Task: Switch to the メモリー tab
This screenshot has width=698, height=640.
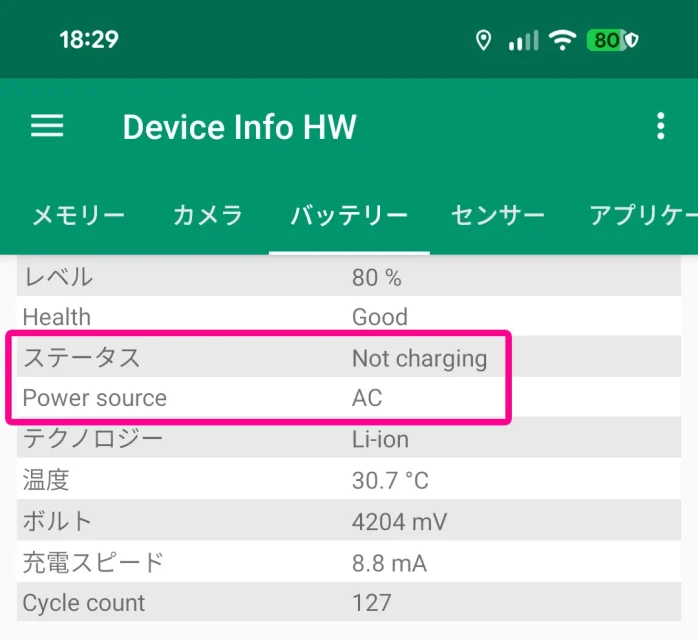Action: [78, 215]
